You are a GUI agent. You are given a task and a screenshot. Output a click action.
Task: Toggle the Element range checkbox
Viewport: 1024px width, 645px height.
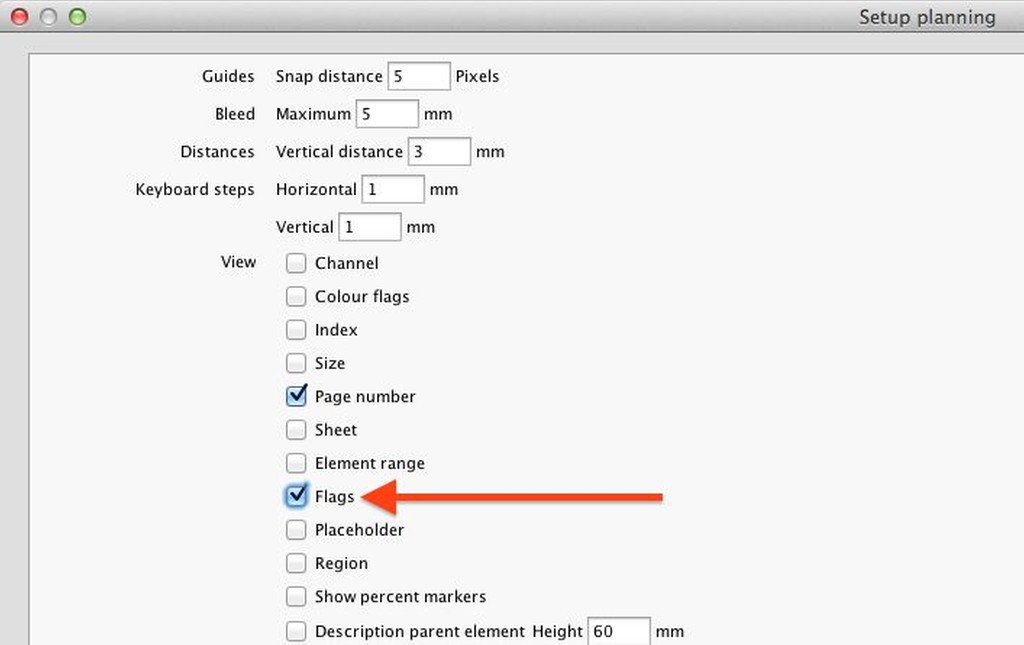point(296,463)
